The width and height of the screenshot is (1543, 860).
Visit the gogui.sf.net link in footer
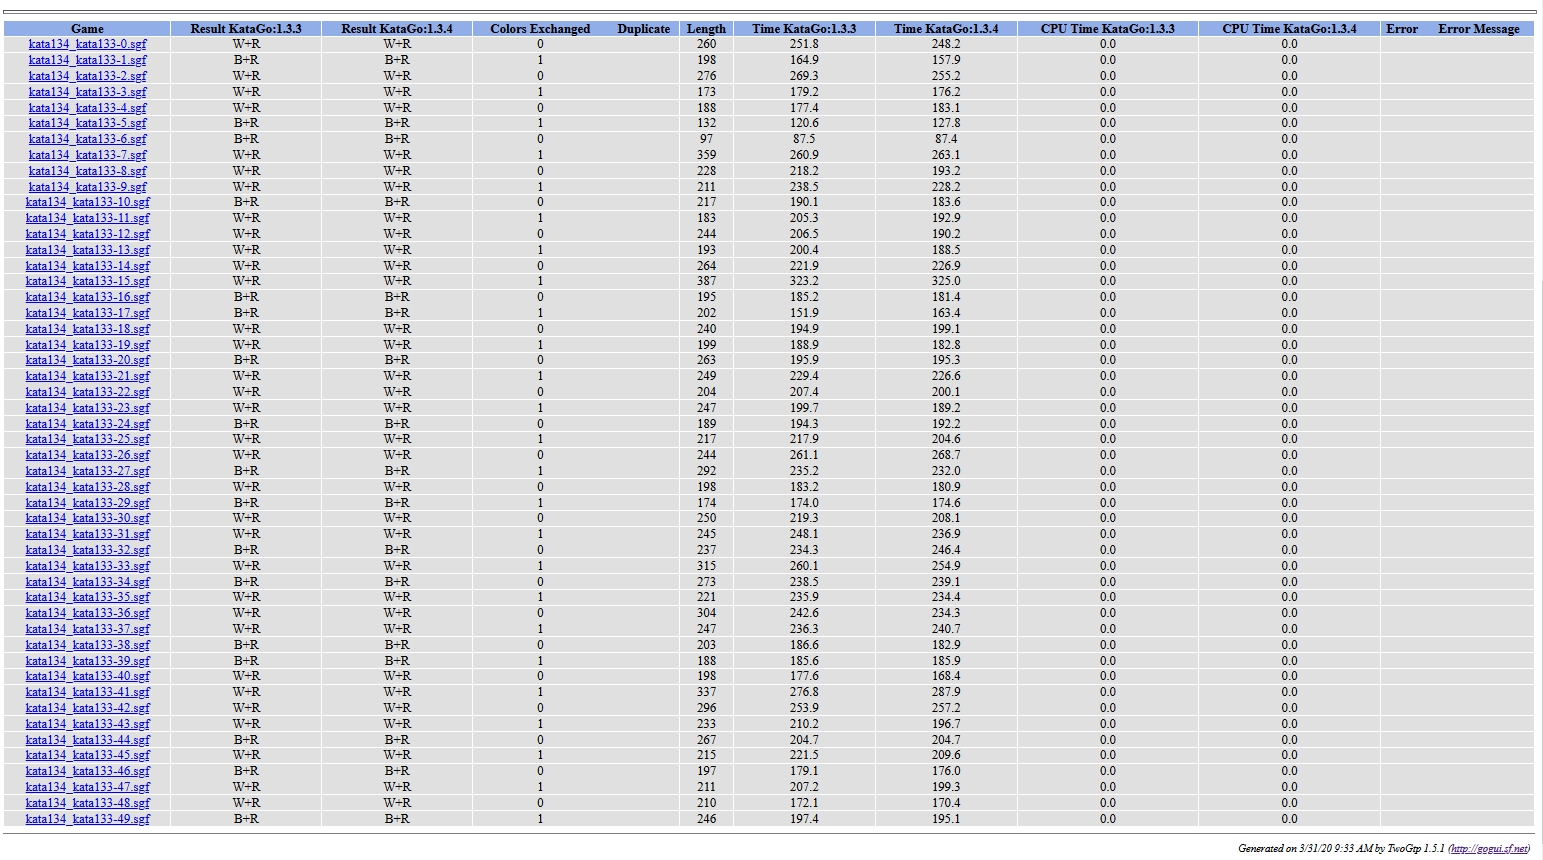(1489, 848)
